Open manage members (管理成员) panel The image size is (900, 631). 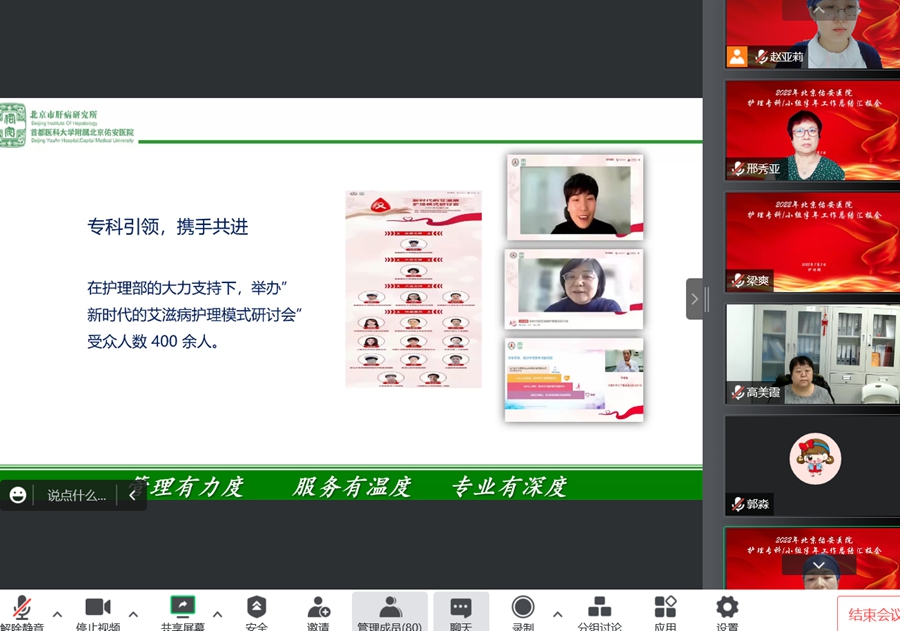[x=390, y=609]
